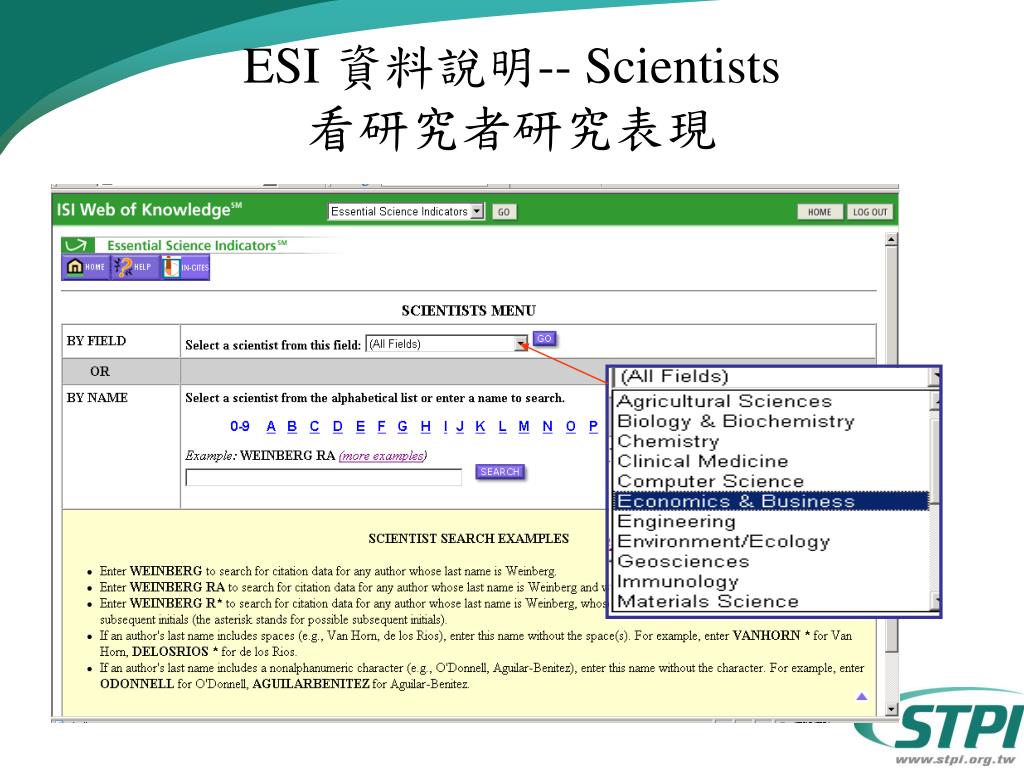
Task: Open the HELP question mark icon
Action: [x=134, y=267]
